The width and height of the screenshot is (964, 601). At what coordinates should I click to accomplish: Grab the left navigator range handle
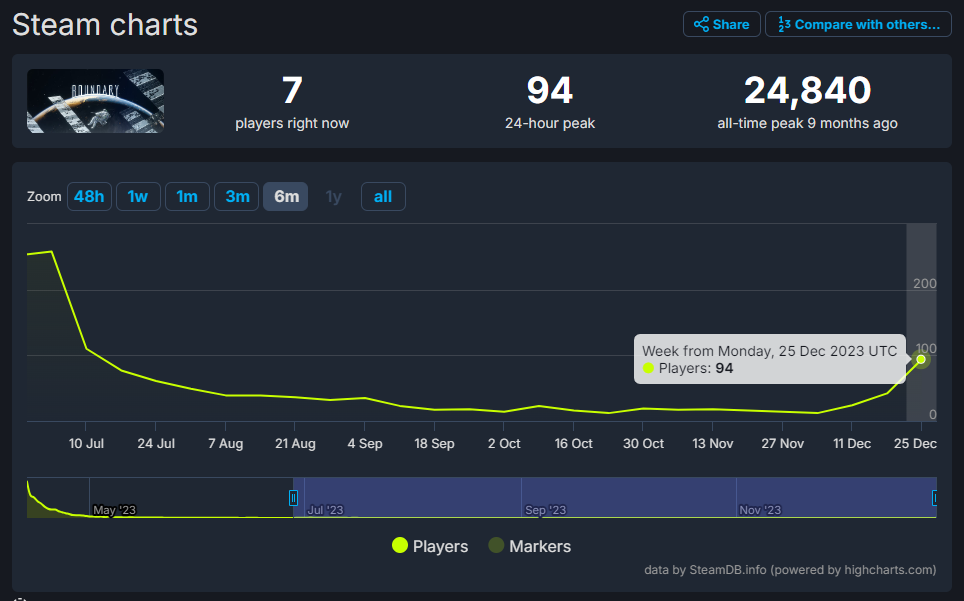(293, 498)
